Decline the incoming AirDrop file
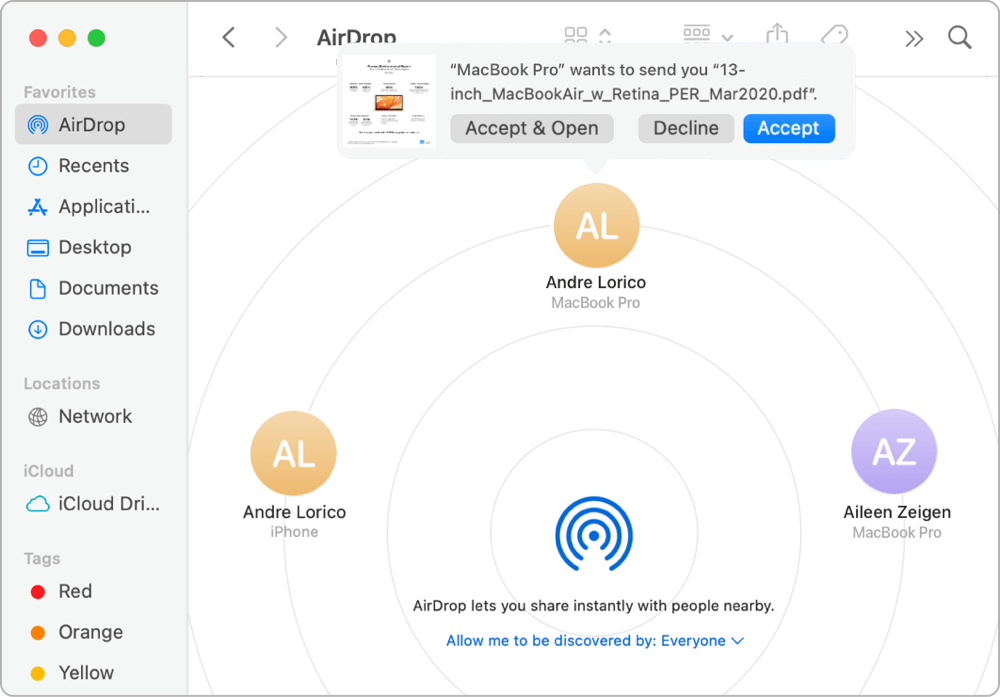The height and width of the screenshot is (697, 1000). click(686, 128)
